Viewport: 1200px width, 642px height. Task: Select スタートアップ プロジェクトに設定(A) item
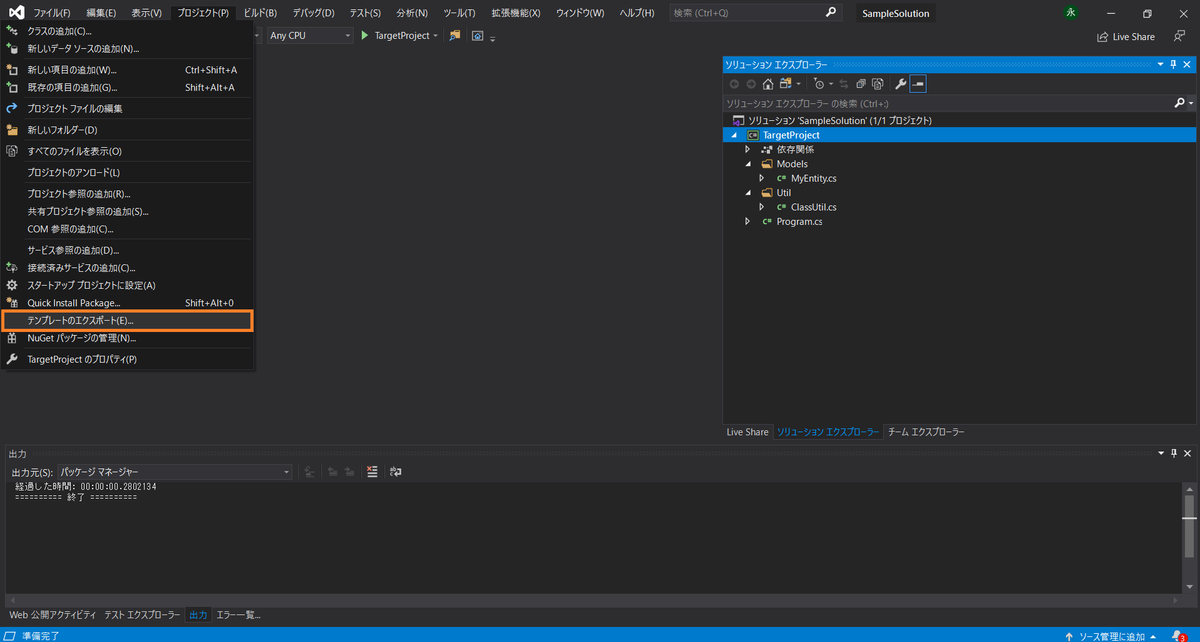tap(128, 285)
